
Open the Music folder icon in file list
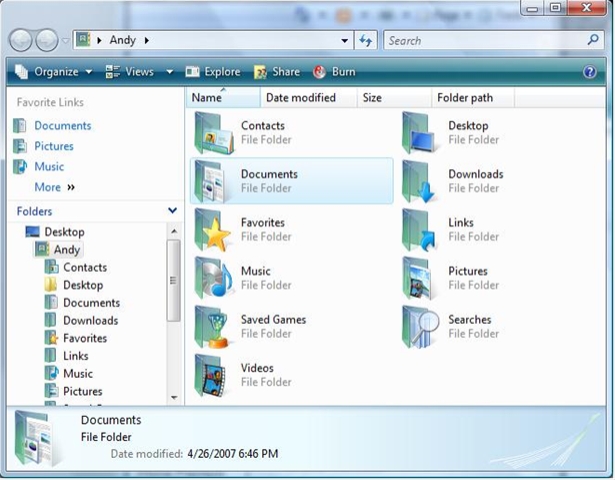click(x=213, y=278)
